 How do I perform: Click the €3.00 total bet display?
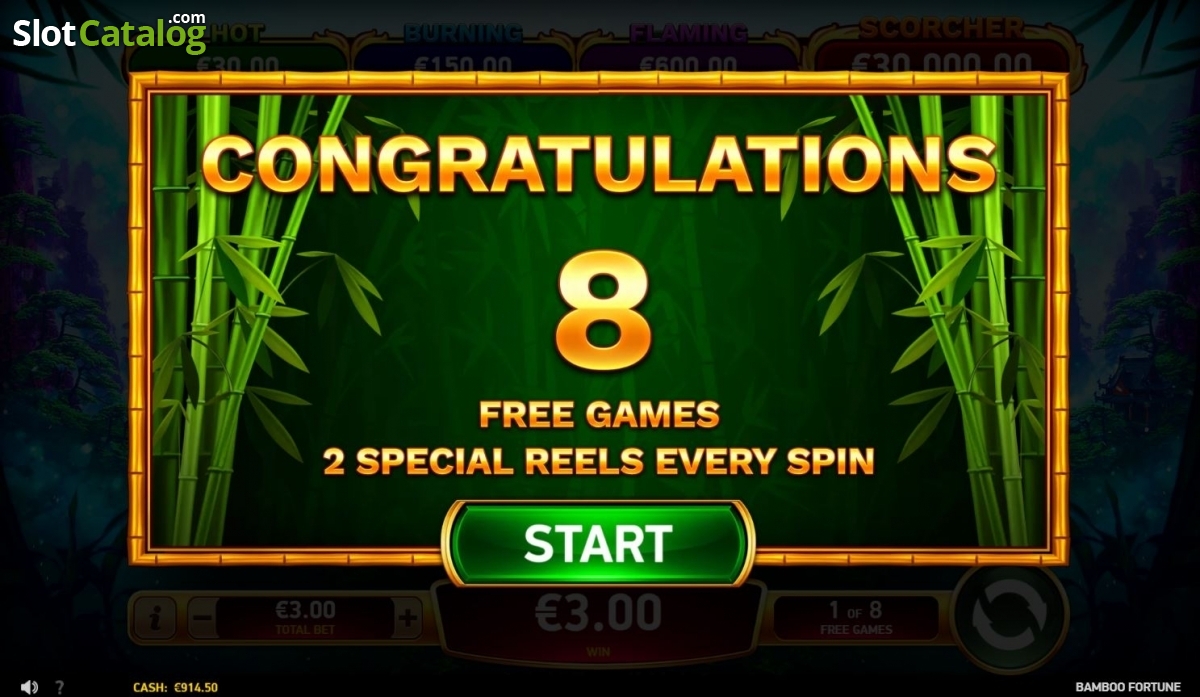pyautogui.click(x=305, y=618)
